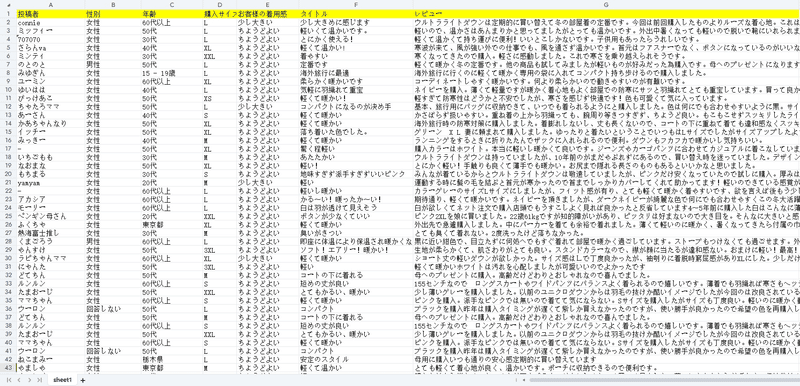Click the お客様の着用感 header cell

click(x=268, y=14)
